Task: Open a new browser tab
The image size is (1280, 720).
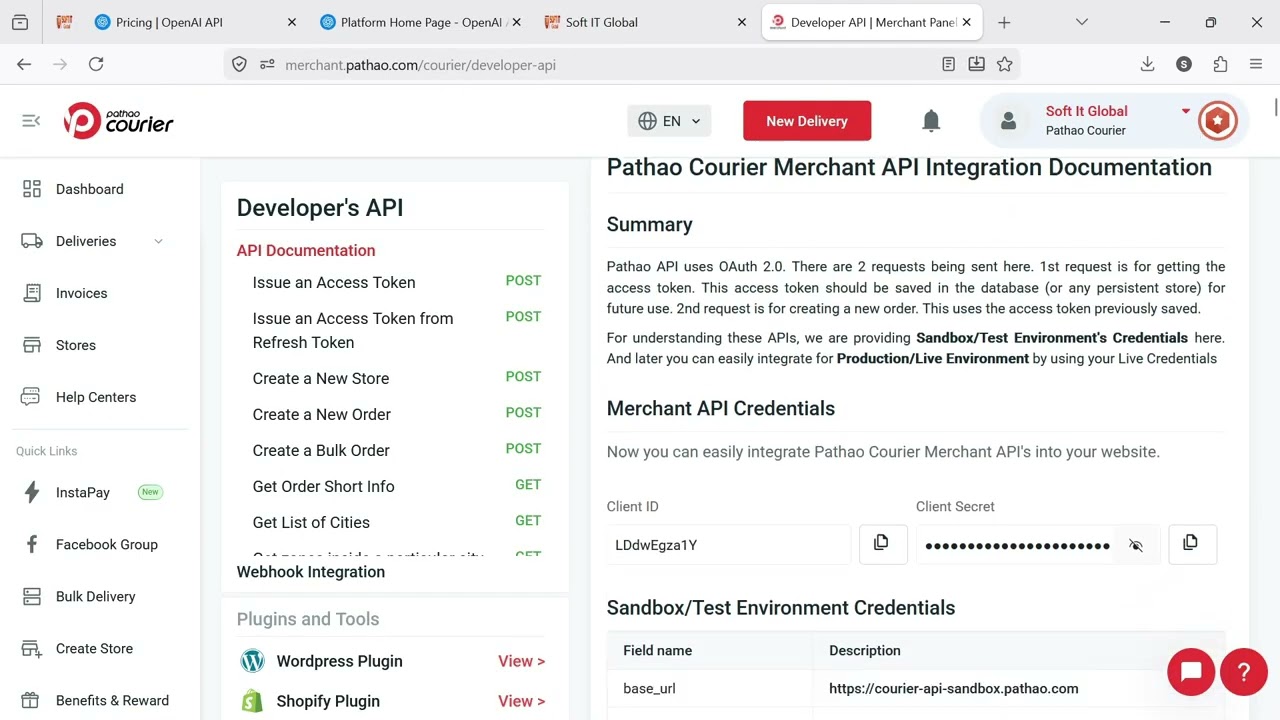Action: click(1004, 22)
